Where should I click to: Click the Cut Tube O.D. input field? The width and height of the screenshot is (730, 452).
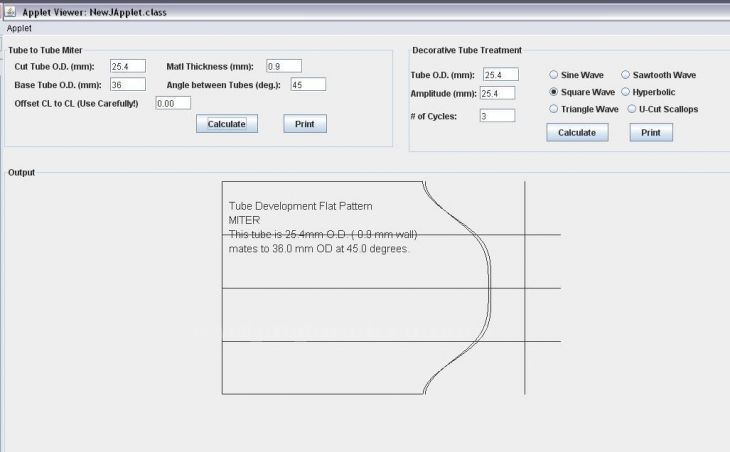[x=128, y=66]
